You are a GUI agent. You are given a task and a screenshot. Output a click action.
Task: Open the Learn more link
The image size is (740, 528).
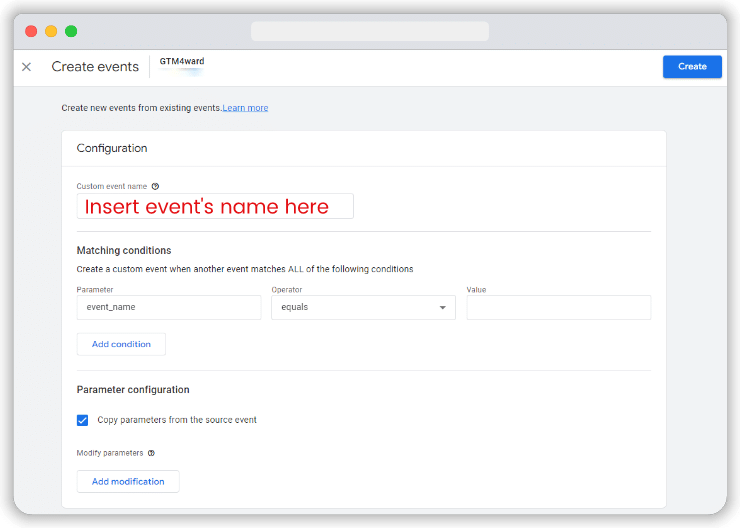(245, 108)
